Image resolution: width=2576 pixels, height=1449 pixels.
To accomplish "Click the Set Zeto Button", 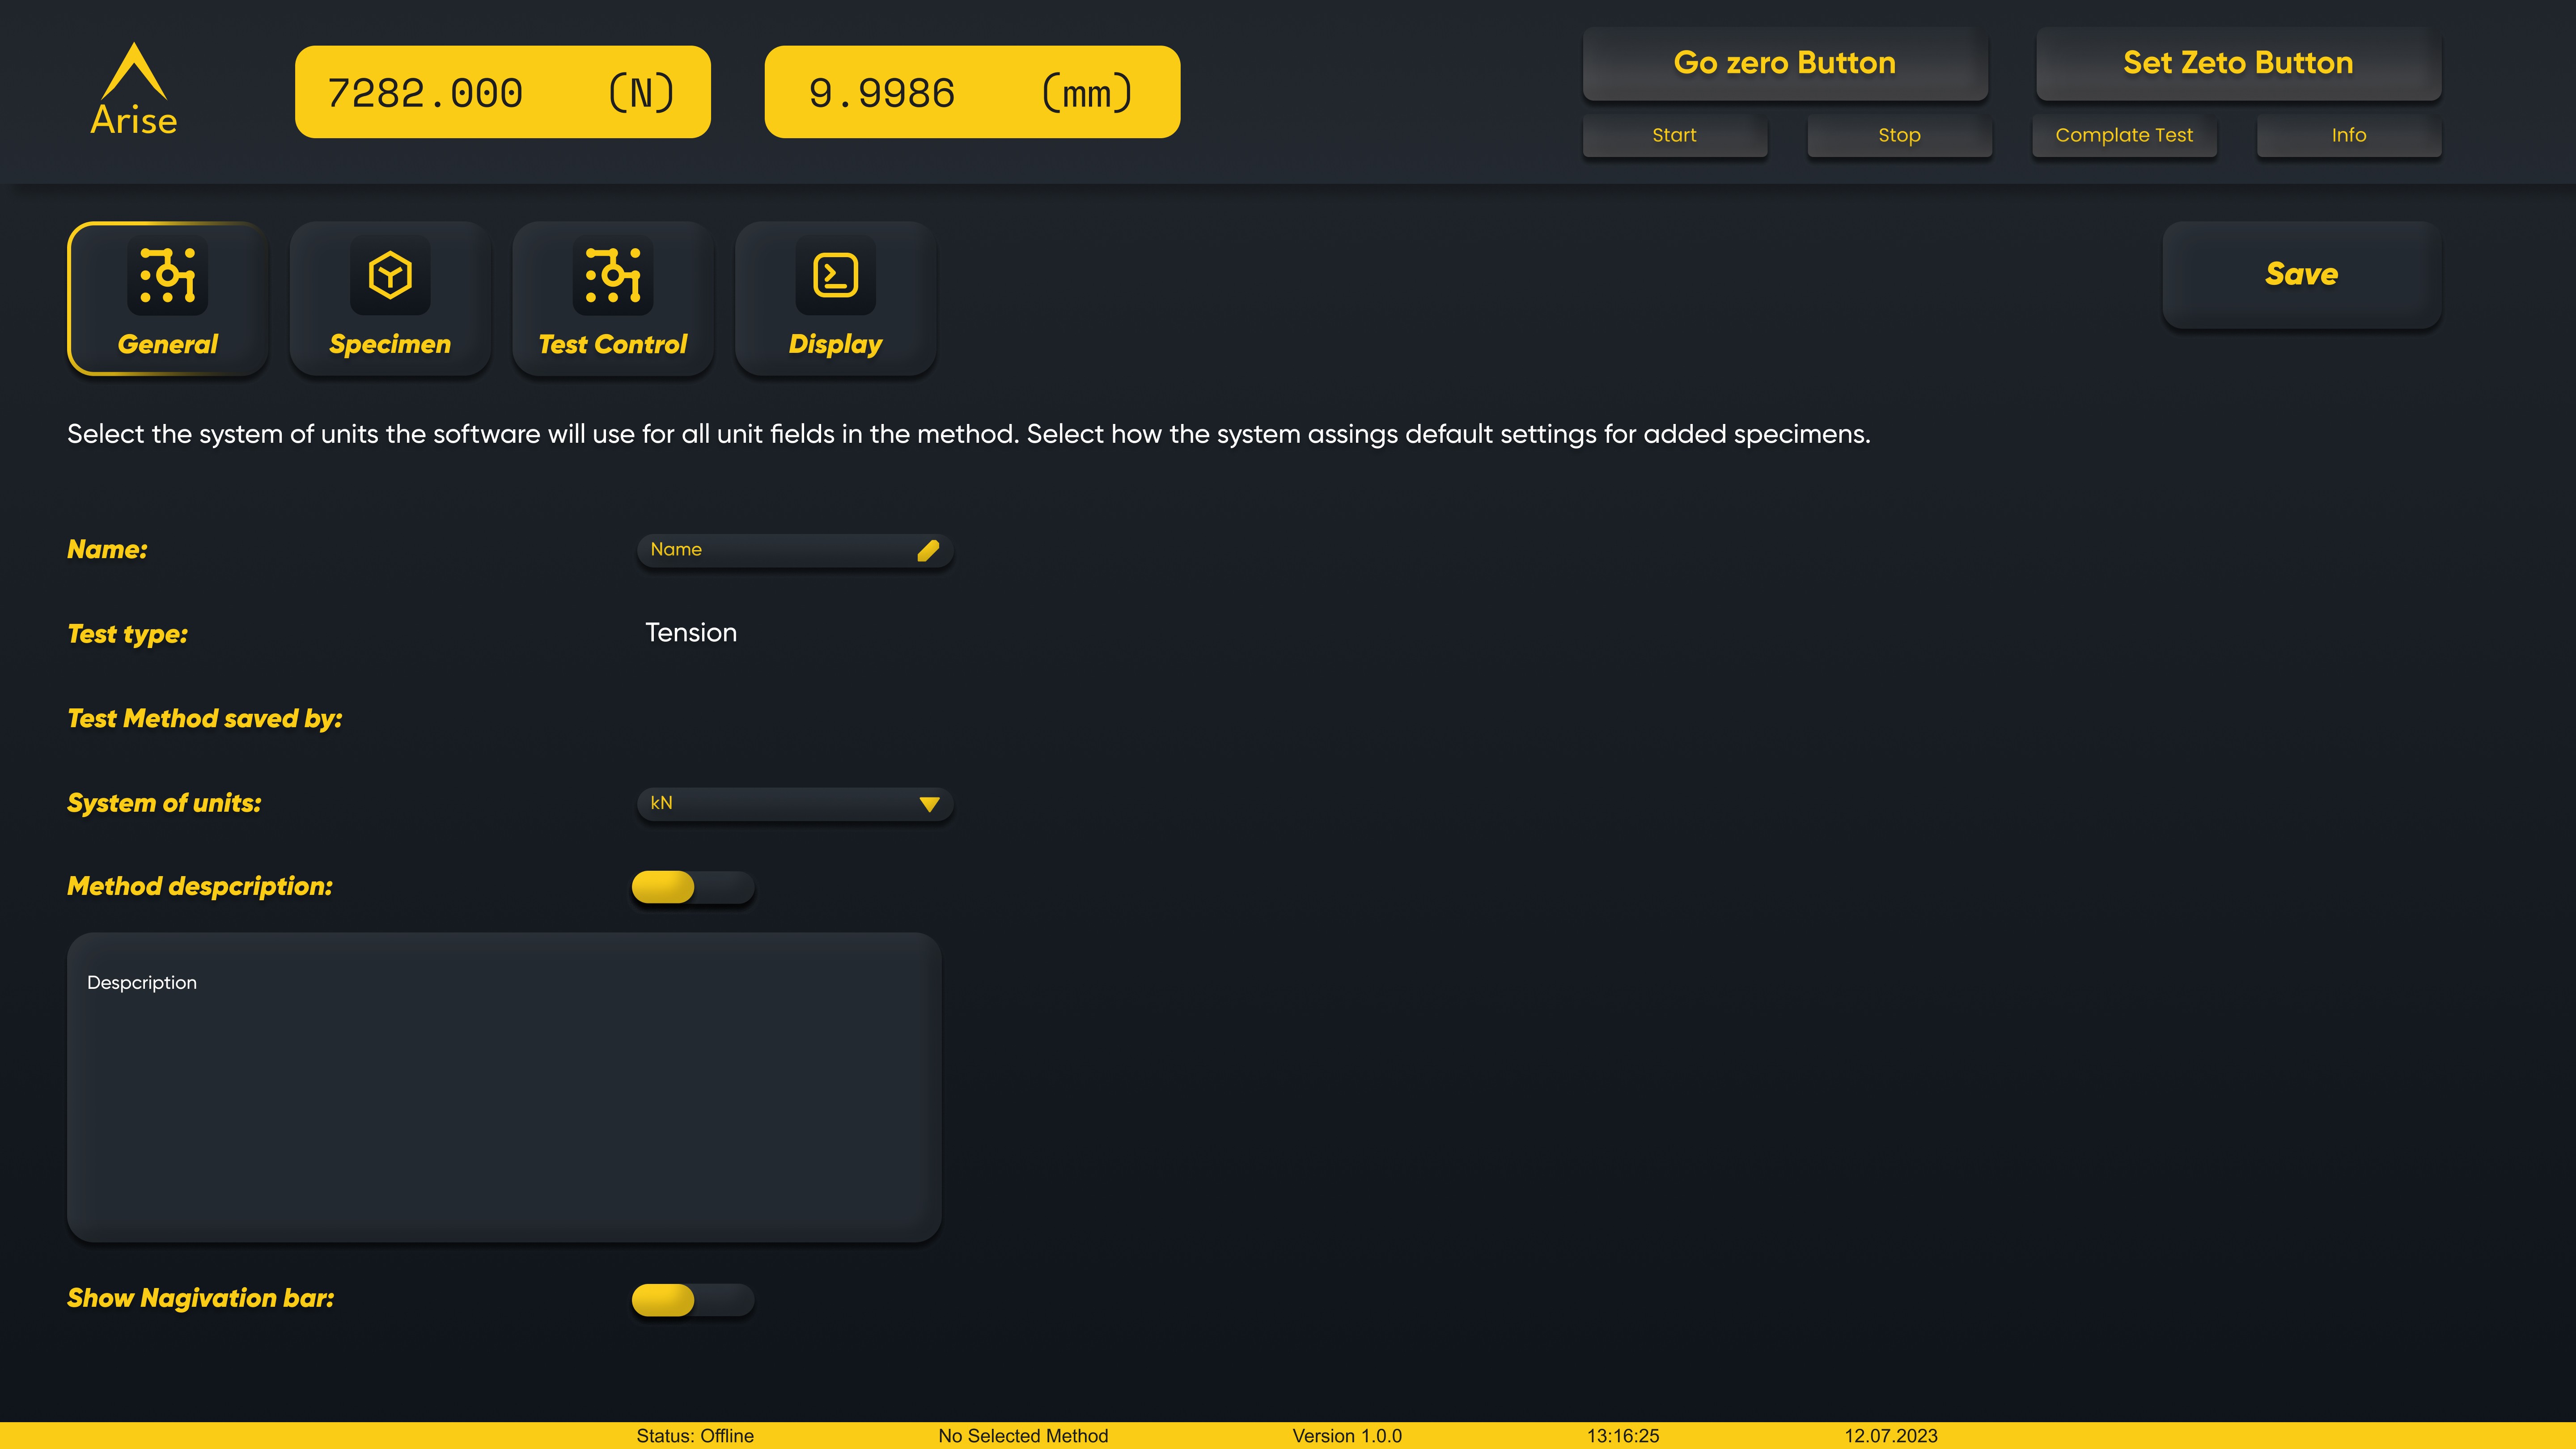I will click(2238, 63).
